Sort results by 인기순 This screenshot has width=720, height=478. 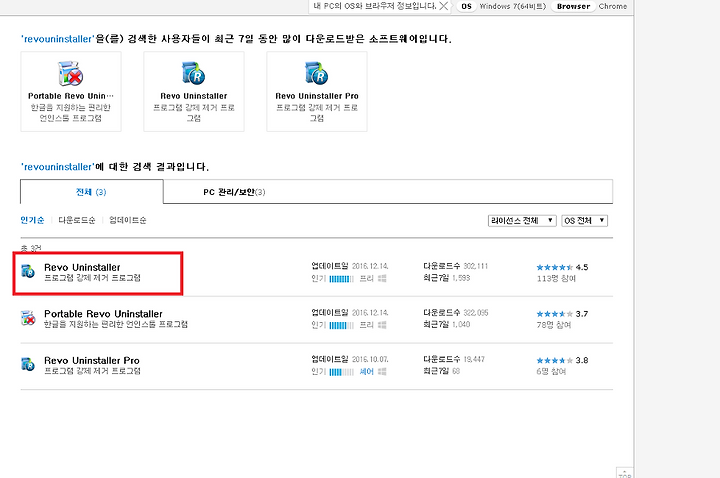[32, 220]
